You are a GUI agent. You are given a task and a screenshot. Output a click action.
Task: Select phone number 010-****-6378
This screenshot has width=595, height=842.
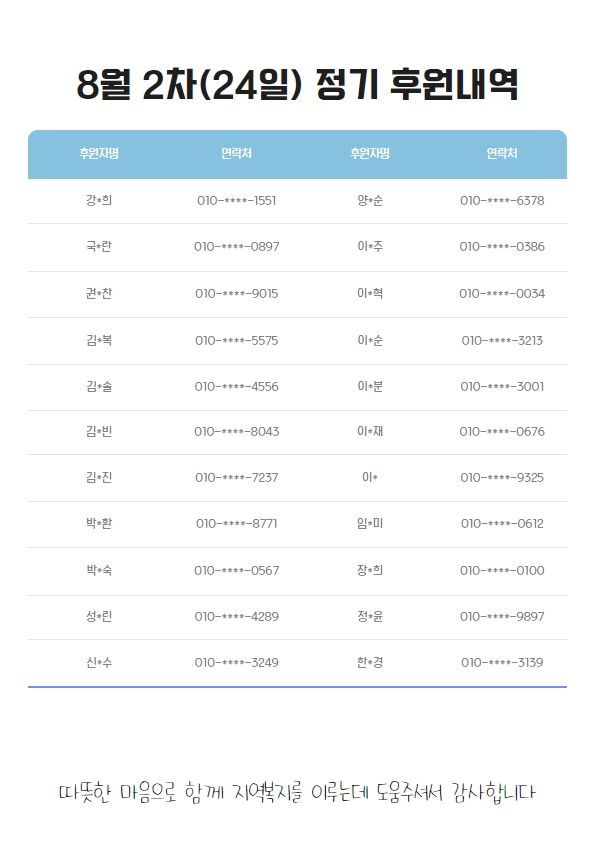tap(502, 201)
